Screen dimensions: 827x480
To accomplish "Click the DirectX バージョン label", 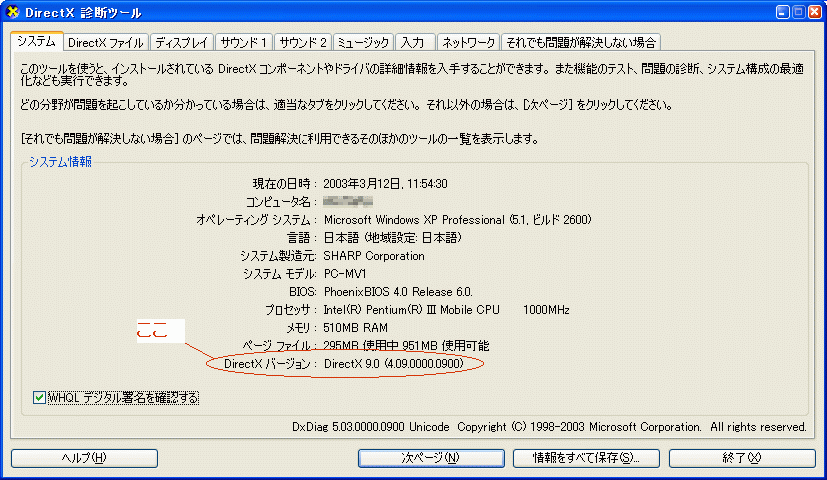I will [x=270, y=363].
